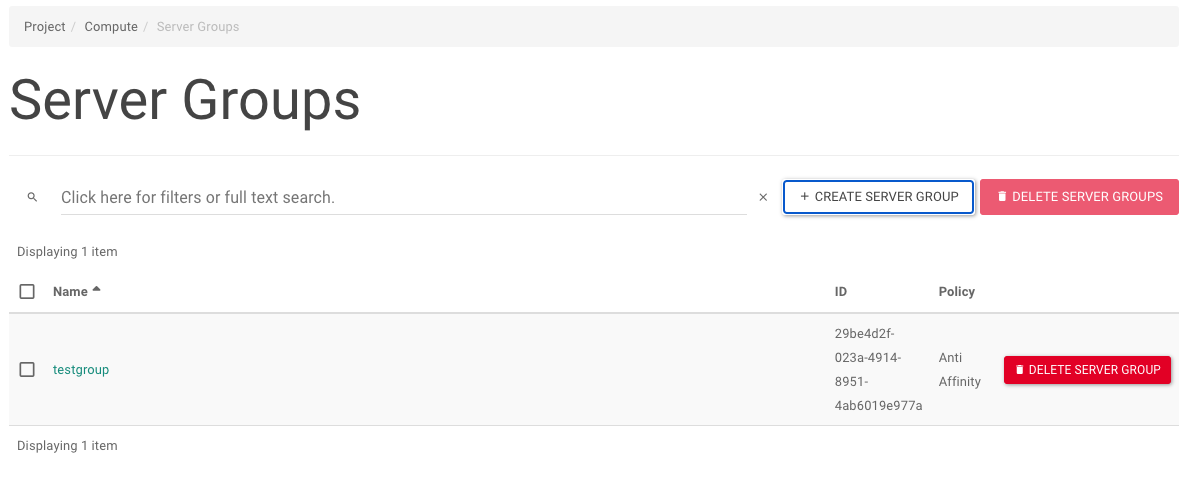Focus the filters or full text search field
The image size is (1191, 492).
(404, 197)
